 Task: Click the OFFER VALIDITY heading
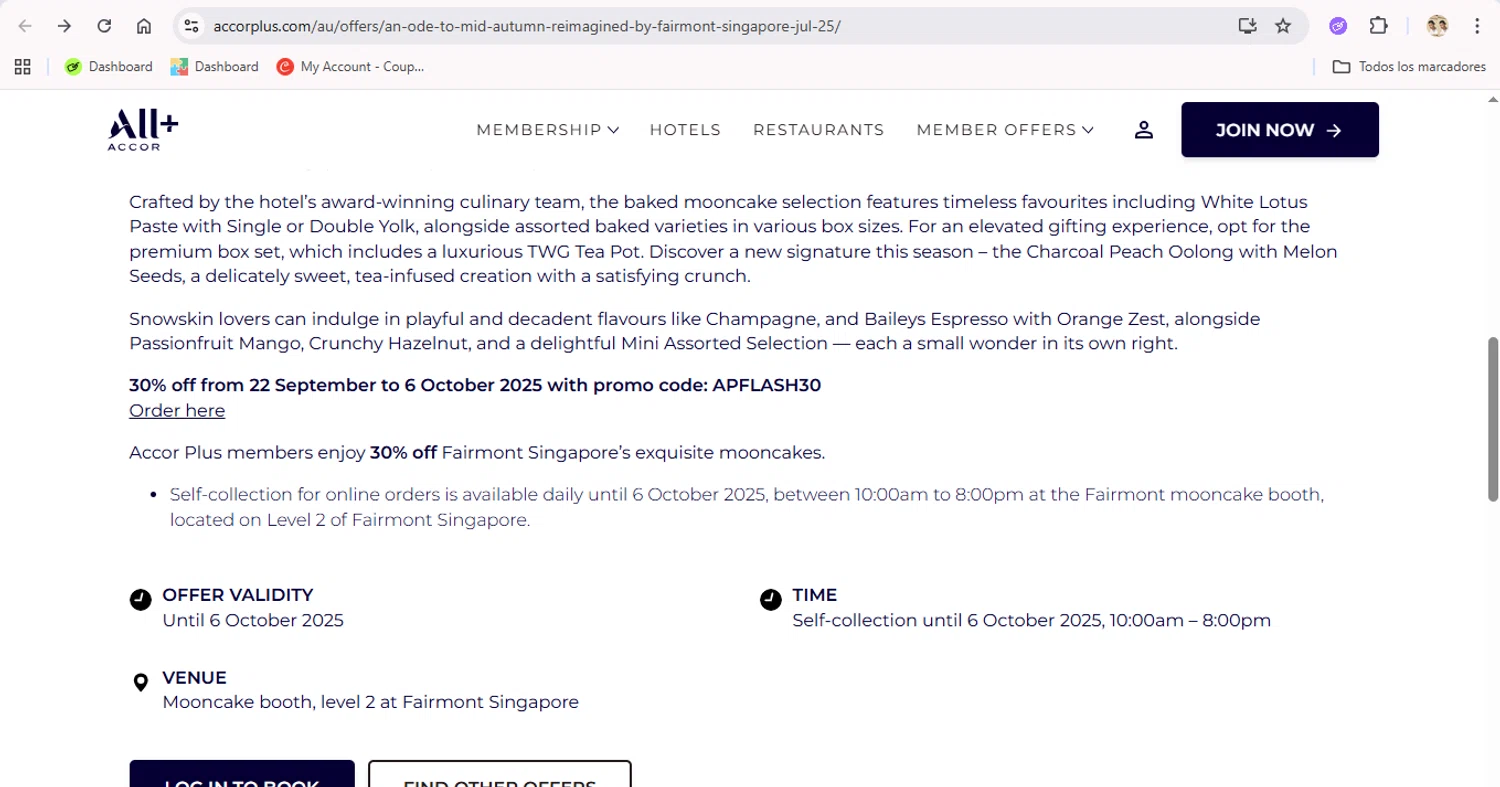coord(238,595)
